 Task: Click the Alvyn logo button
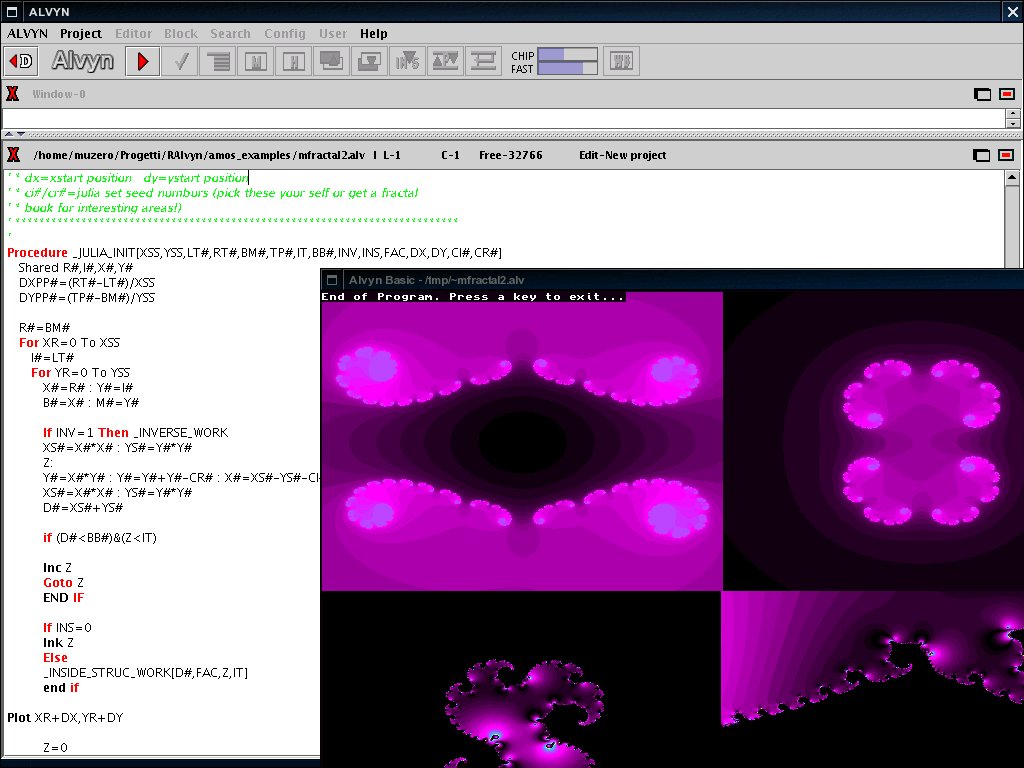[x=82, y=61]
